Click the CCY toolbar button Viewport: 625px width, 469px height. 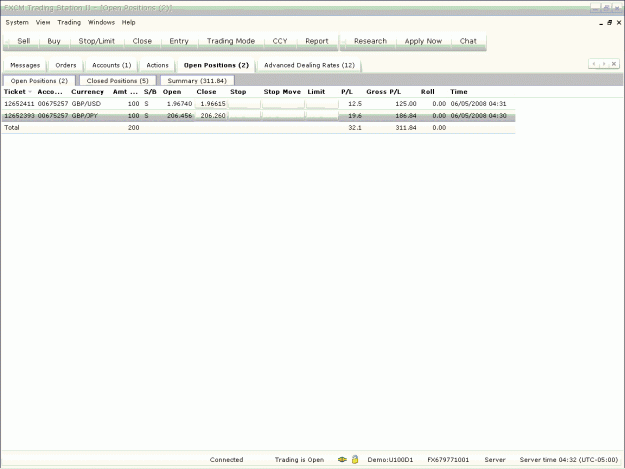(280, 41)
